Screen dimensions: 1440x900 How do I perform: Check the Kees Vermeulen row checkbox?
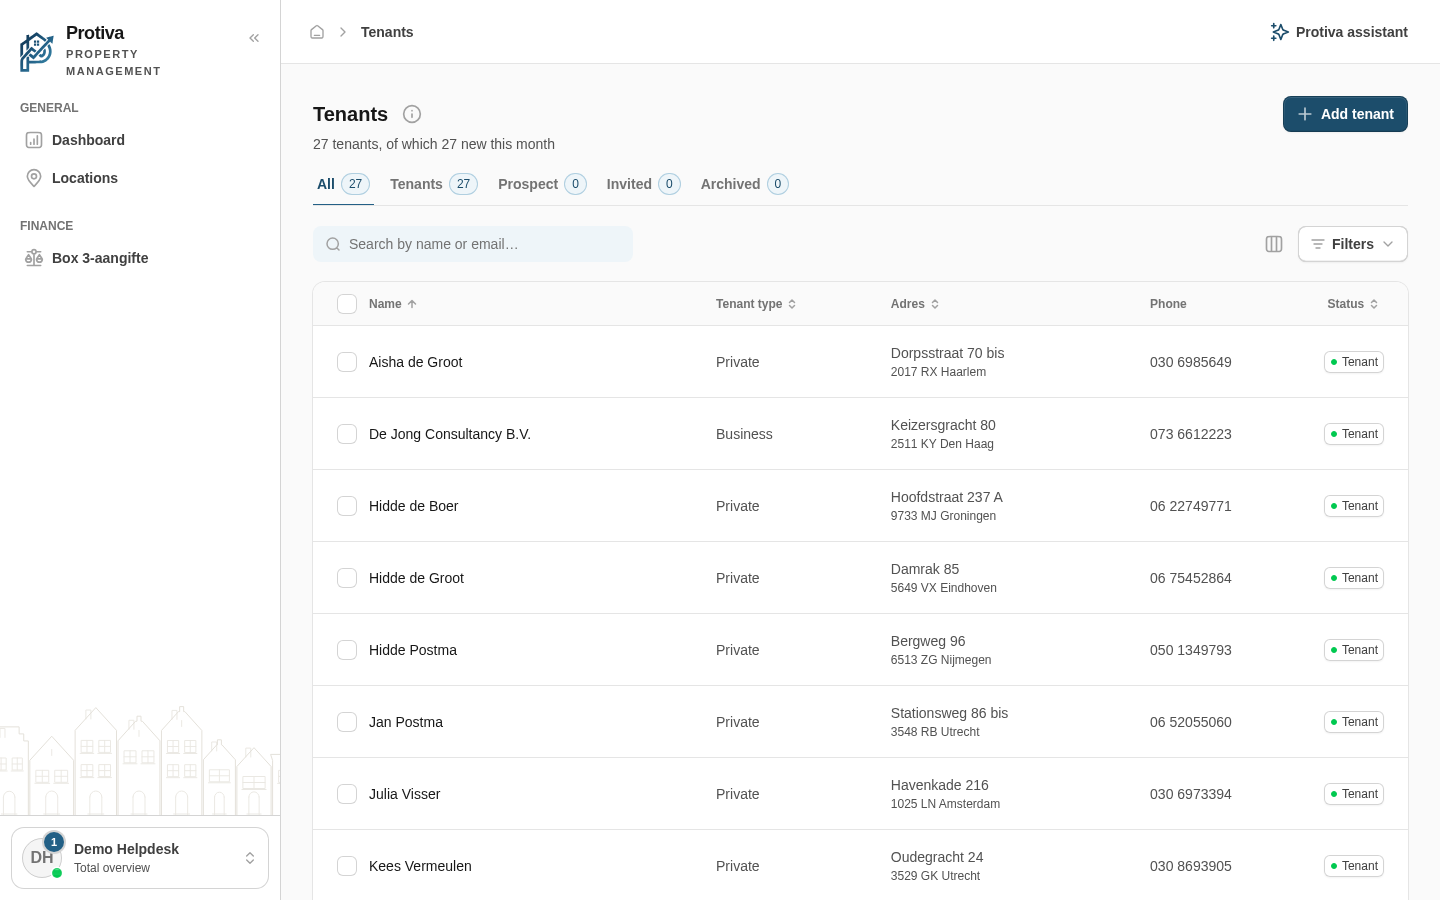347,866
